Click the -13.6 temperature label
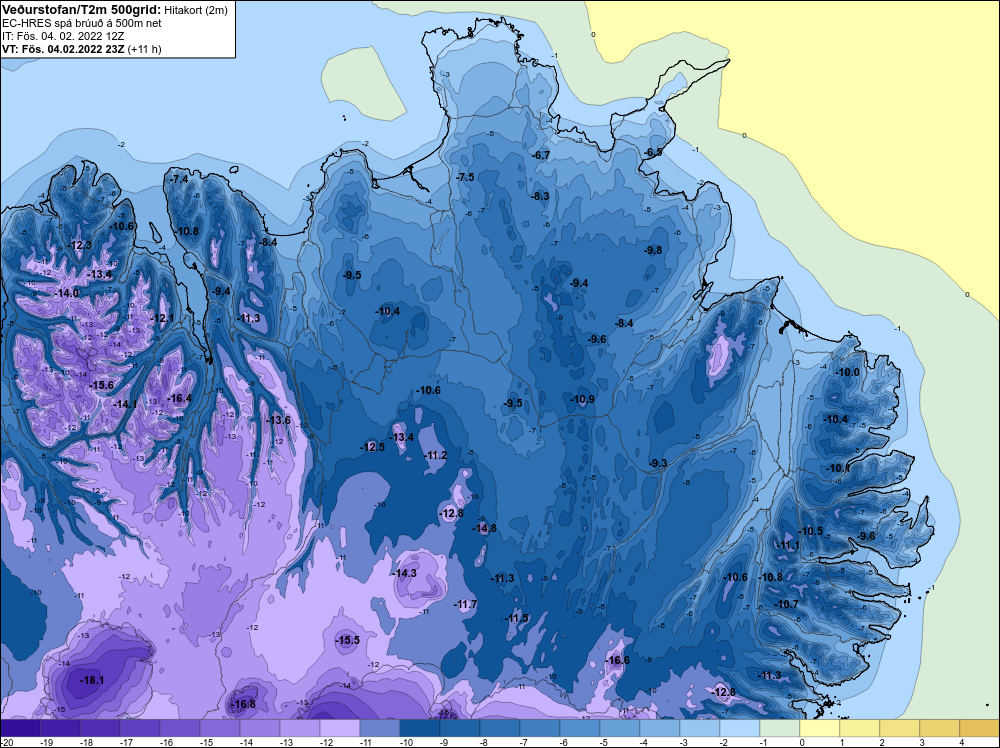The height and width of the screenshot is (748, 1000). coord(279,420)
